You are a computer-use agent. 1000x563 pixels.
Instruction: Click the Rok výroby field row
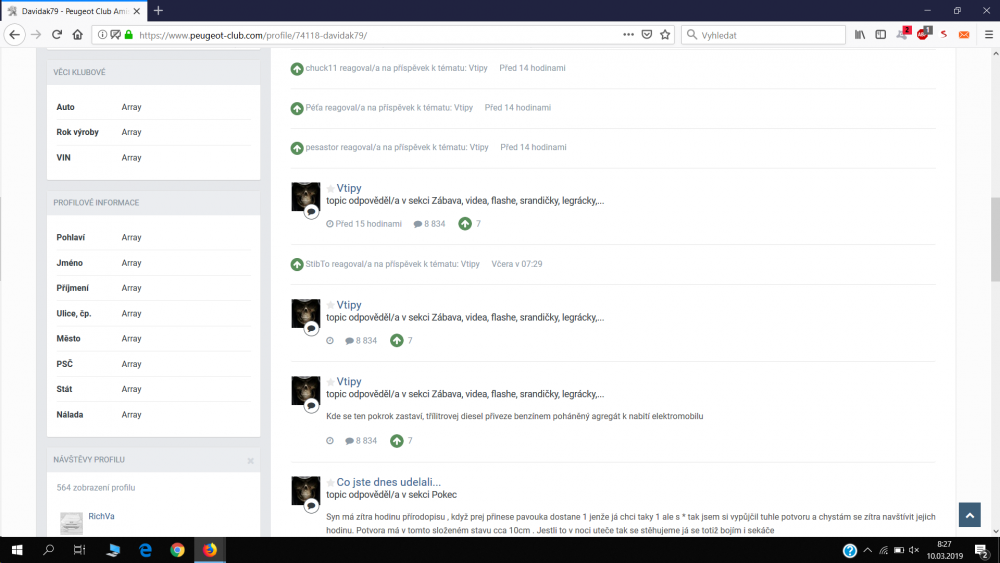(154, 132)
